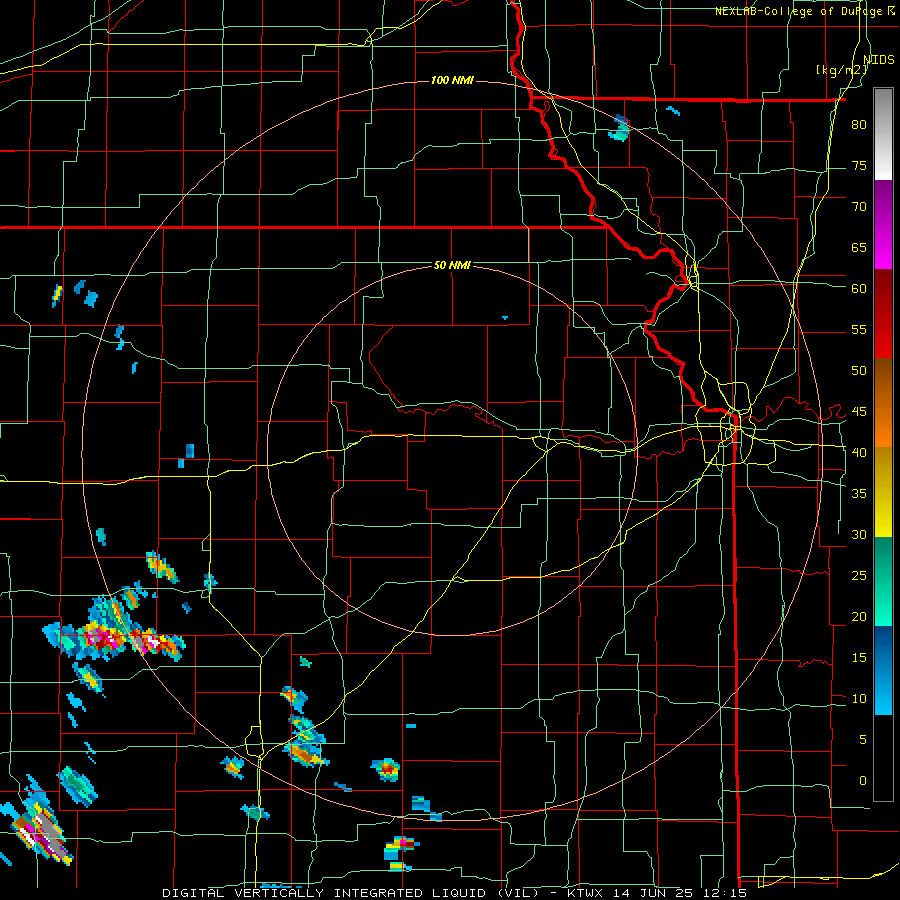900x900 pixels.
Task: Click the 50 value on the legend scale
Action: coord(859,371)
